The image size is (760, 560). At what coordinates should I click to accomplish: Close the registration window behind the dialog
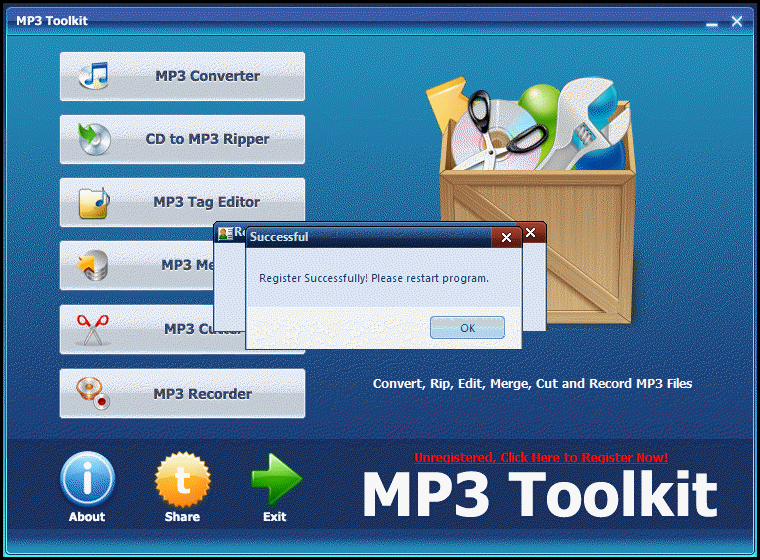click(x=531, y=233)
